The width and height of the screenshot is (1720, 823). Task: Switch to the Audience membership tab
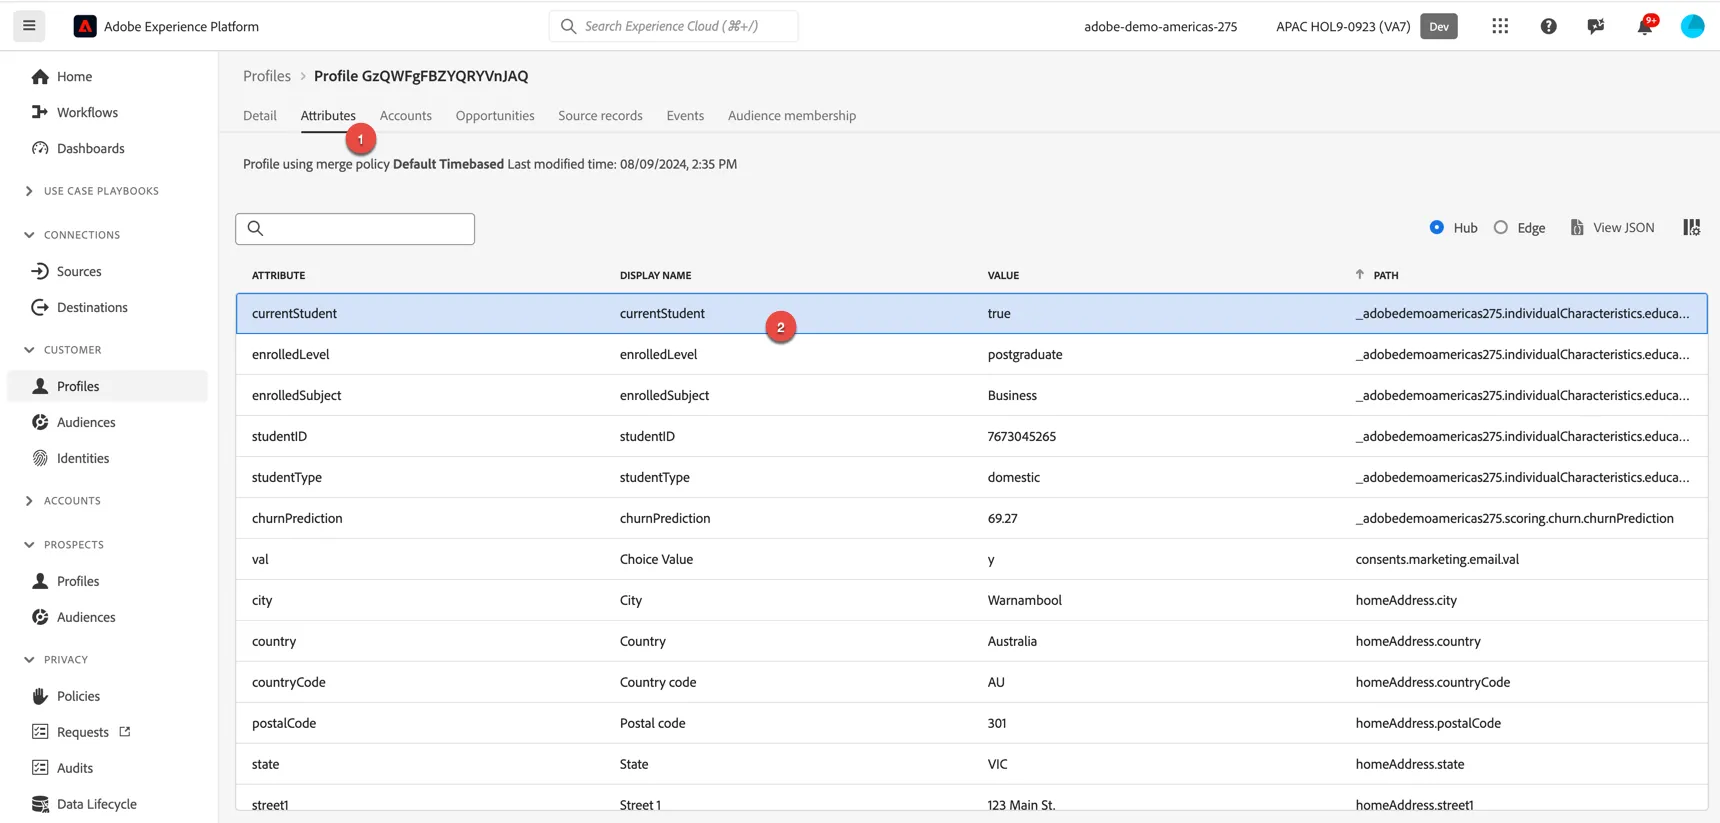[x=792, y=116]
